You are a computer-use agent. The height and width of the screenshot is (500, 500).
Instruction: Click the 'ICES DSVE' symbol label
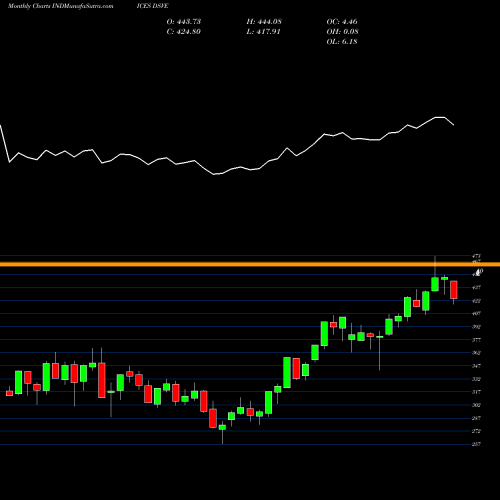[x=152, y=6]
